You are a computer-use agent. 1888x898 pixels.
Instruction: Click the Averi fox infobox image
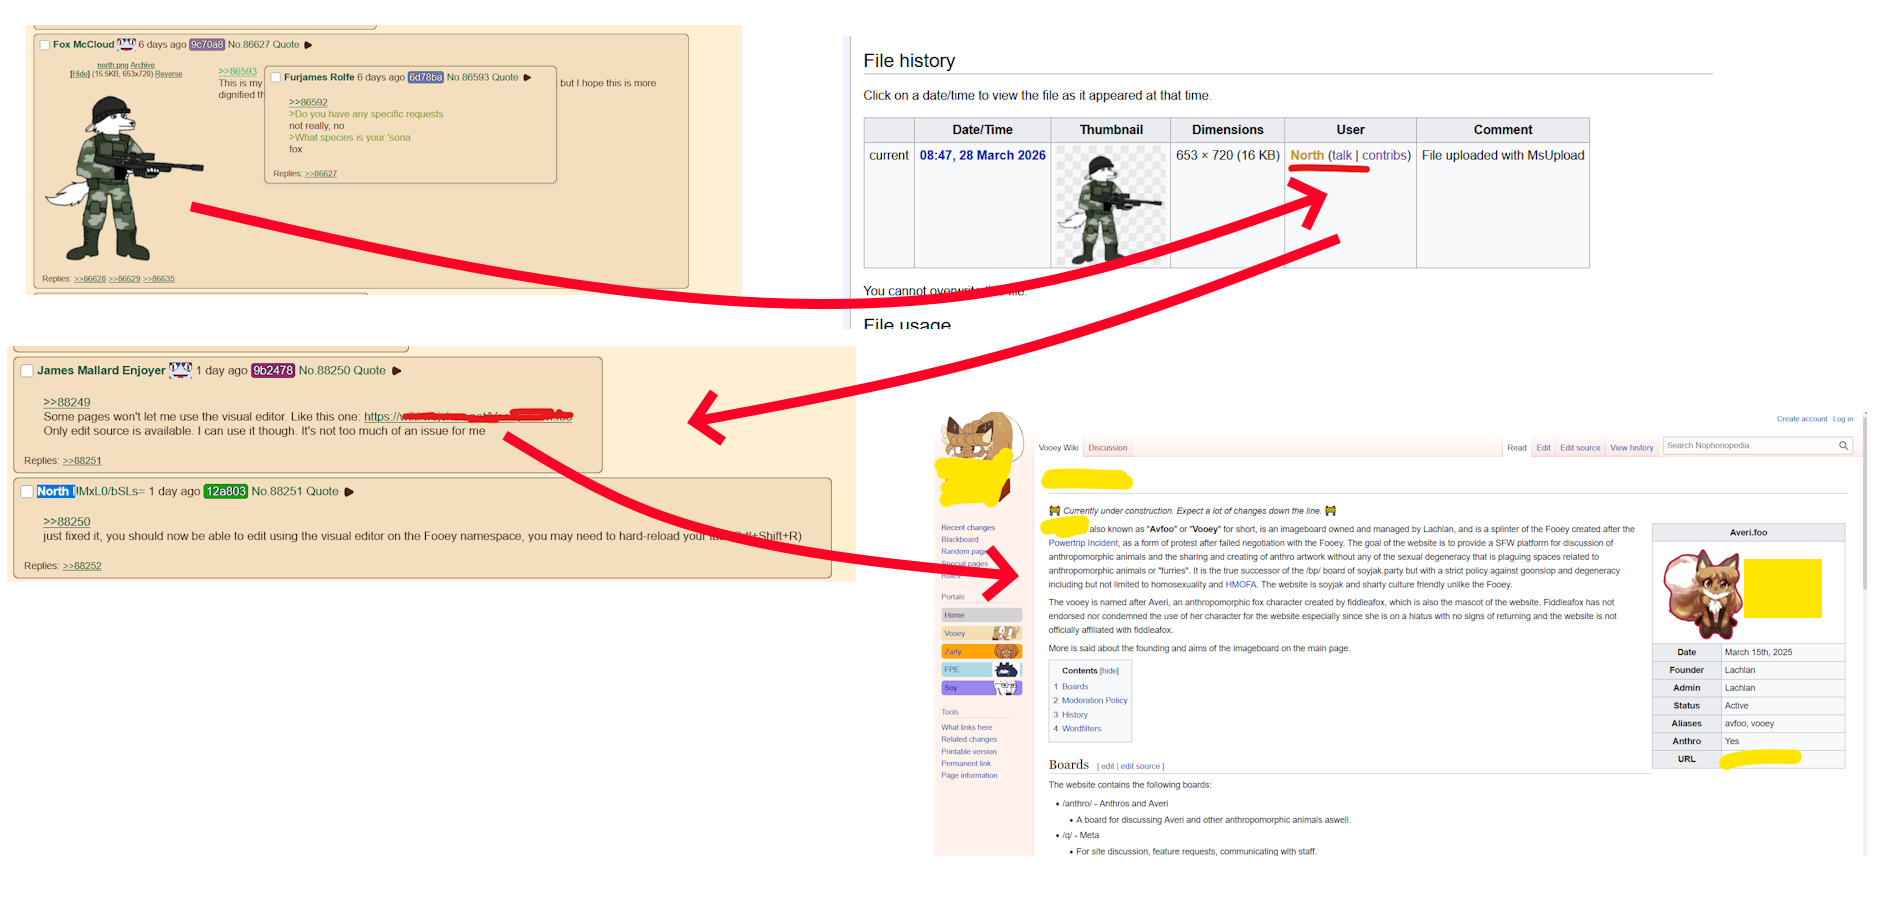[1703, 594]
